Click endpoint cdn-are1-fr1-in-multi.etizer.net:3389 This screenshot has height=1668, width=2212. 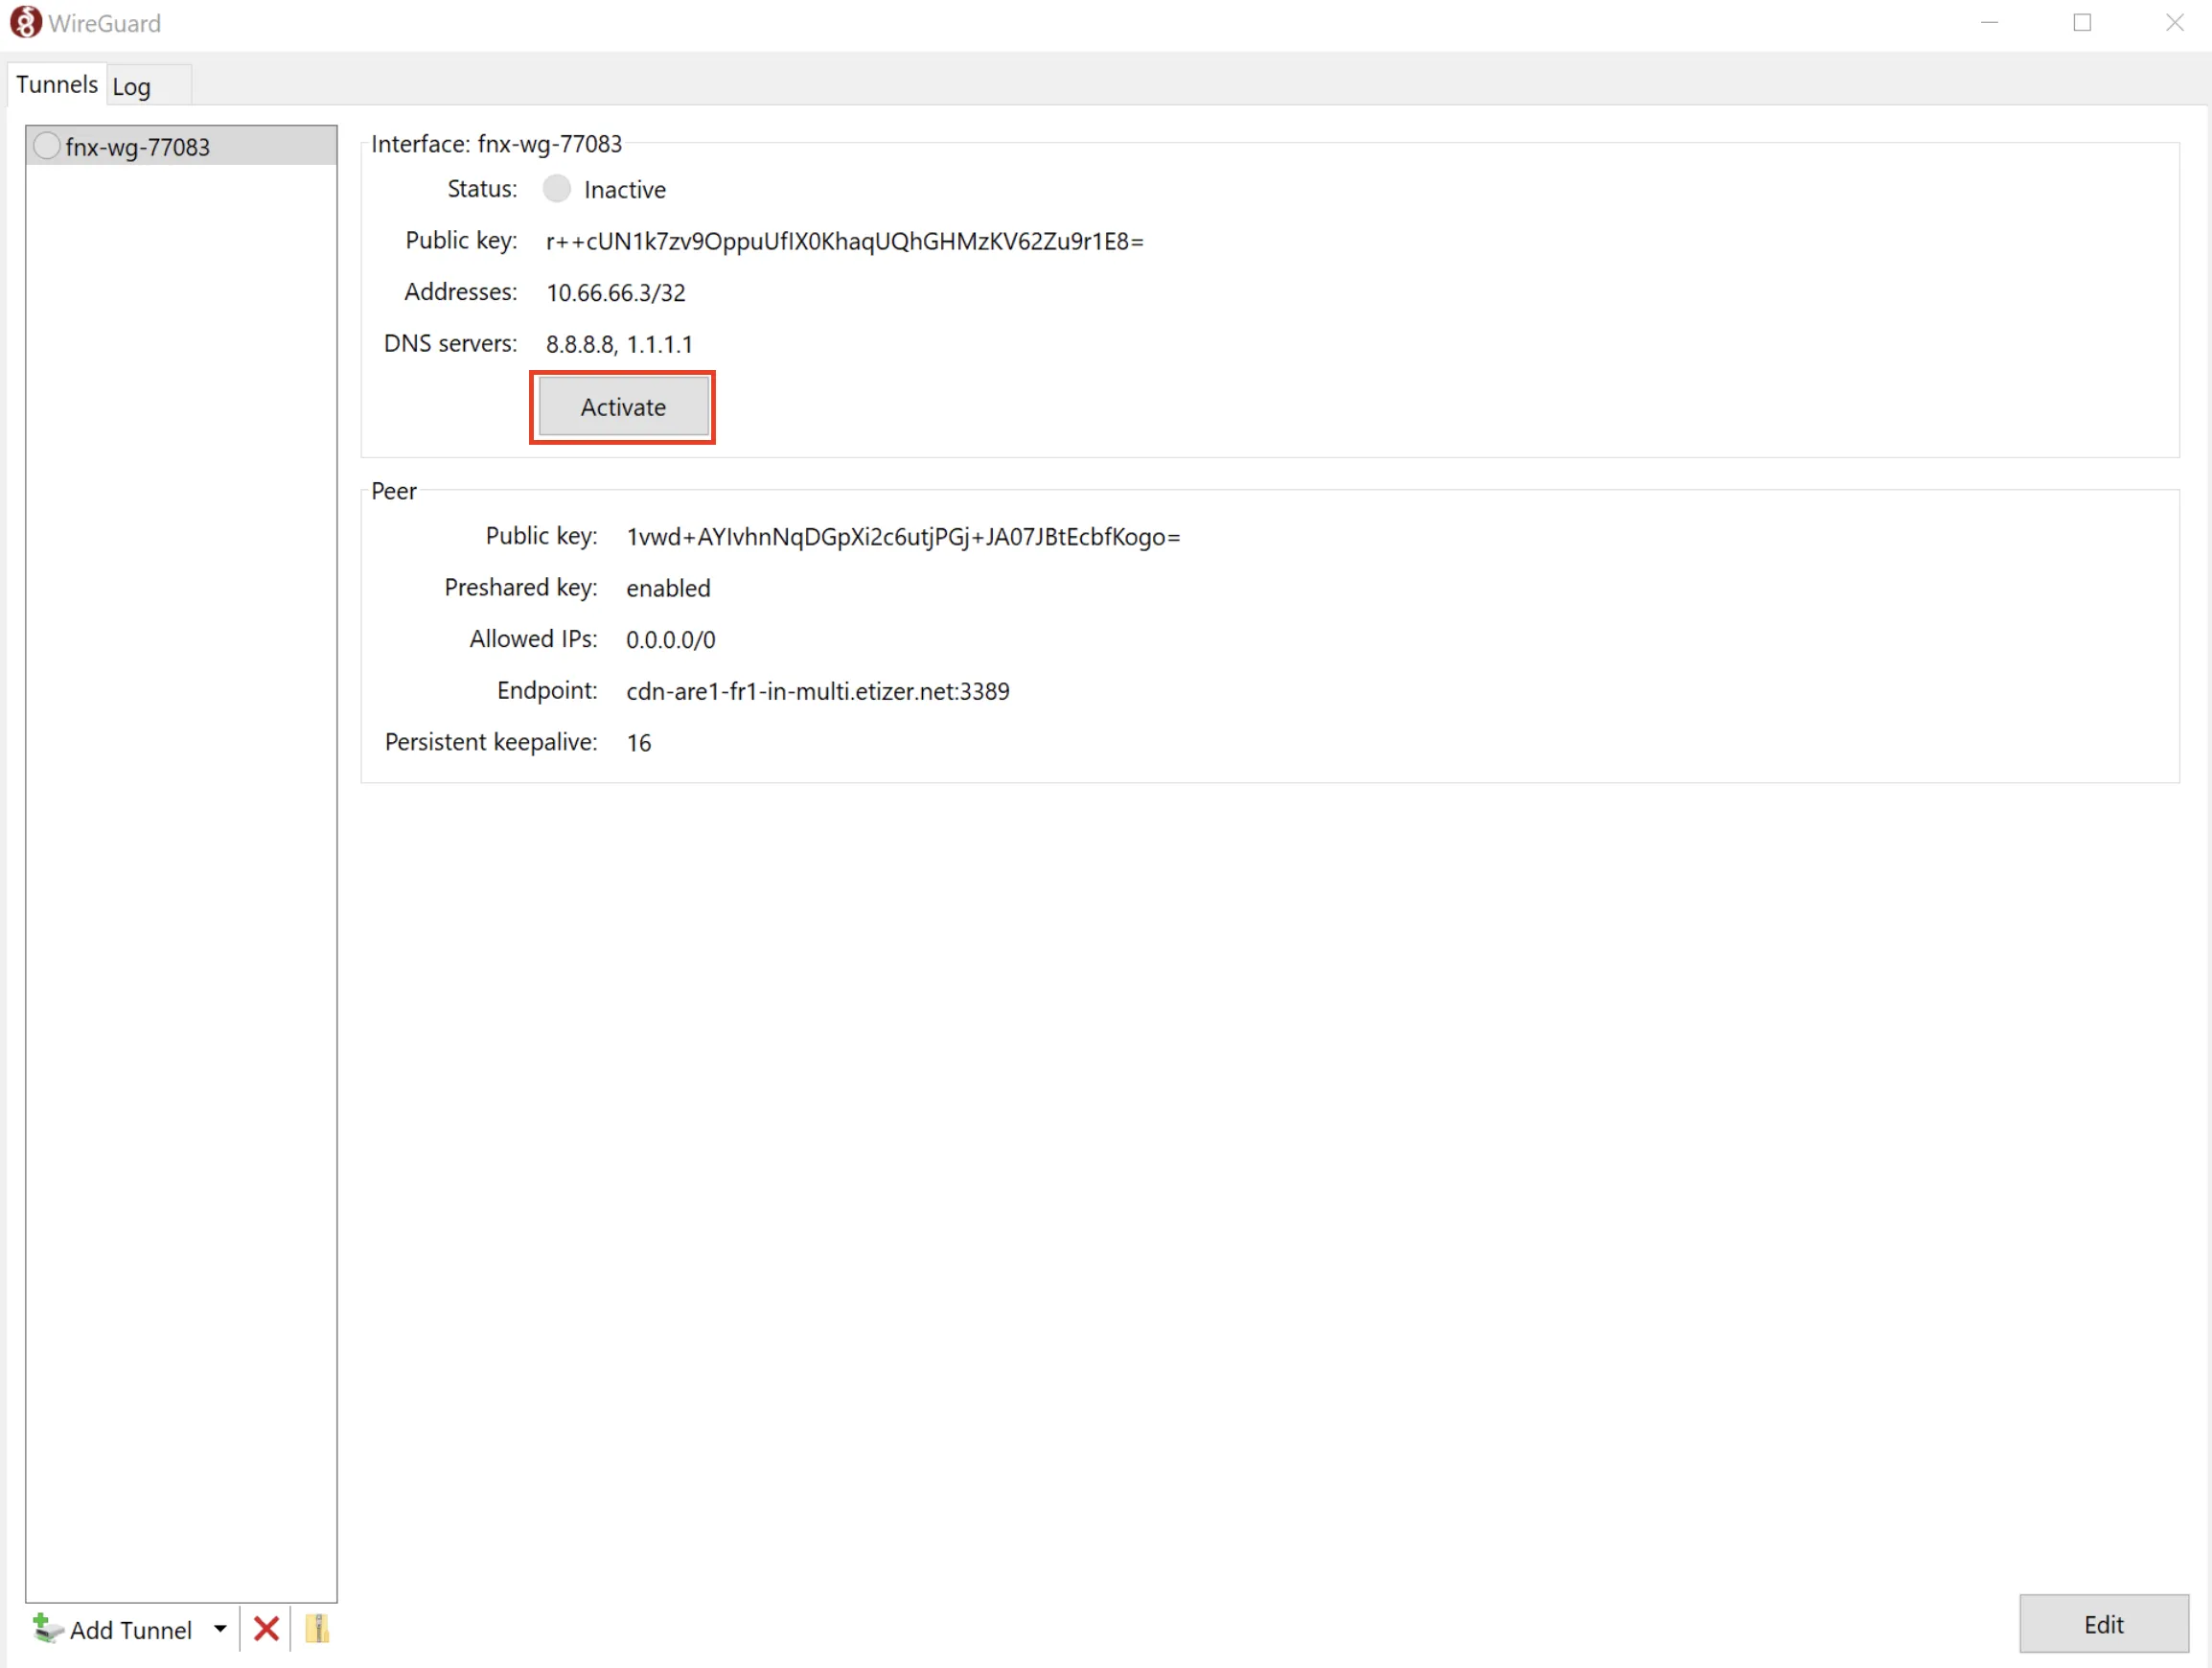(x=818, y=692)
